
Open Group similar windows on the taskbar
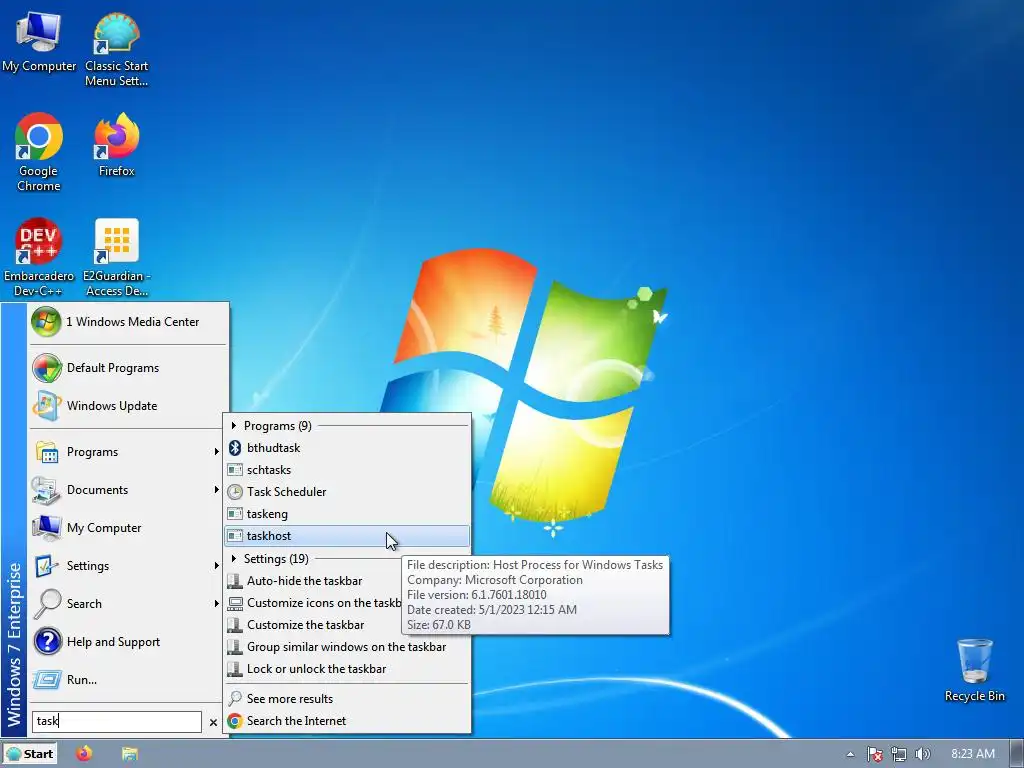347,647
